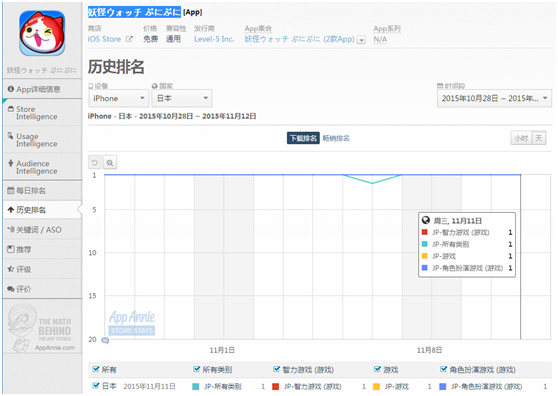Click the chart magnifier zoom icon

click(x=110, y=163)
